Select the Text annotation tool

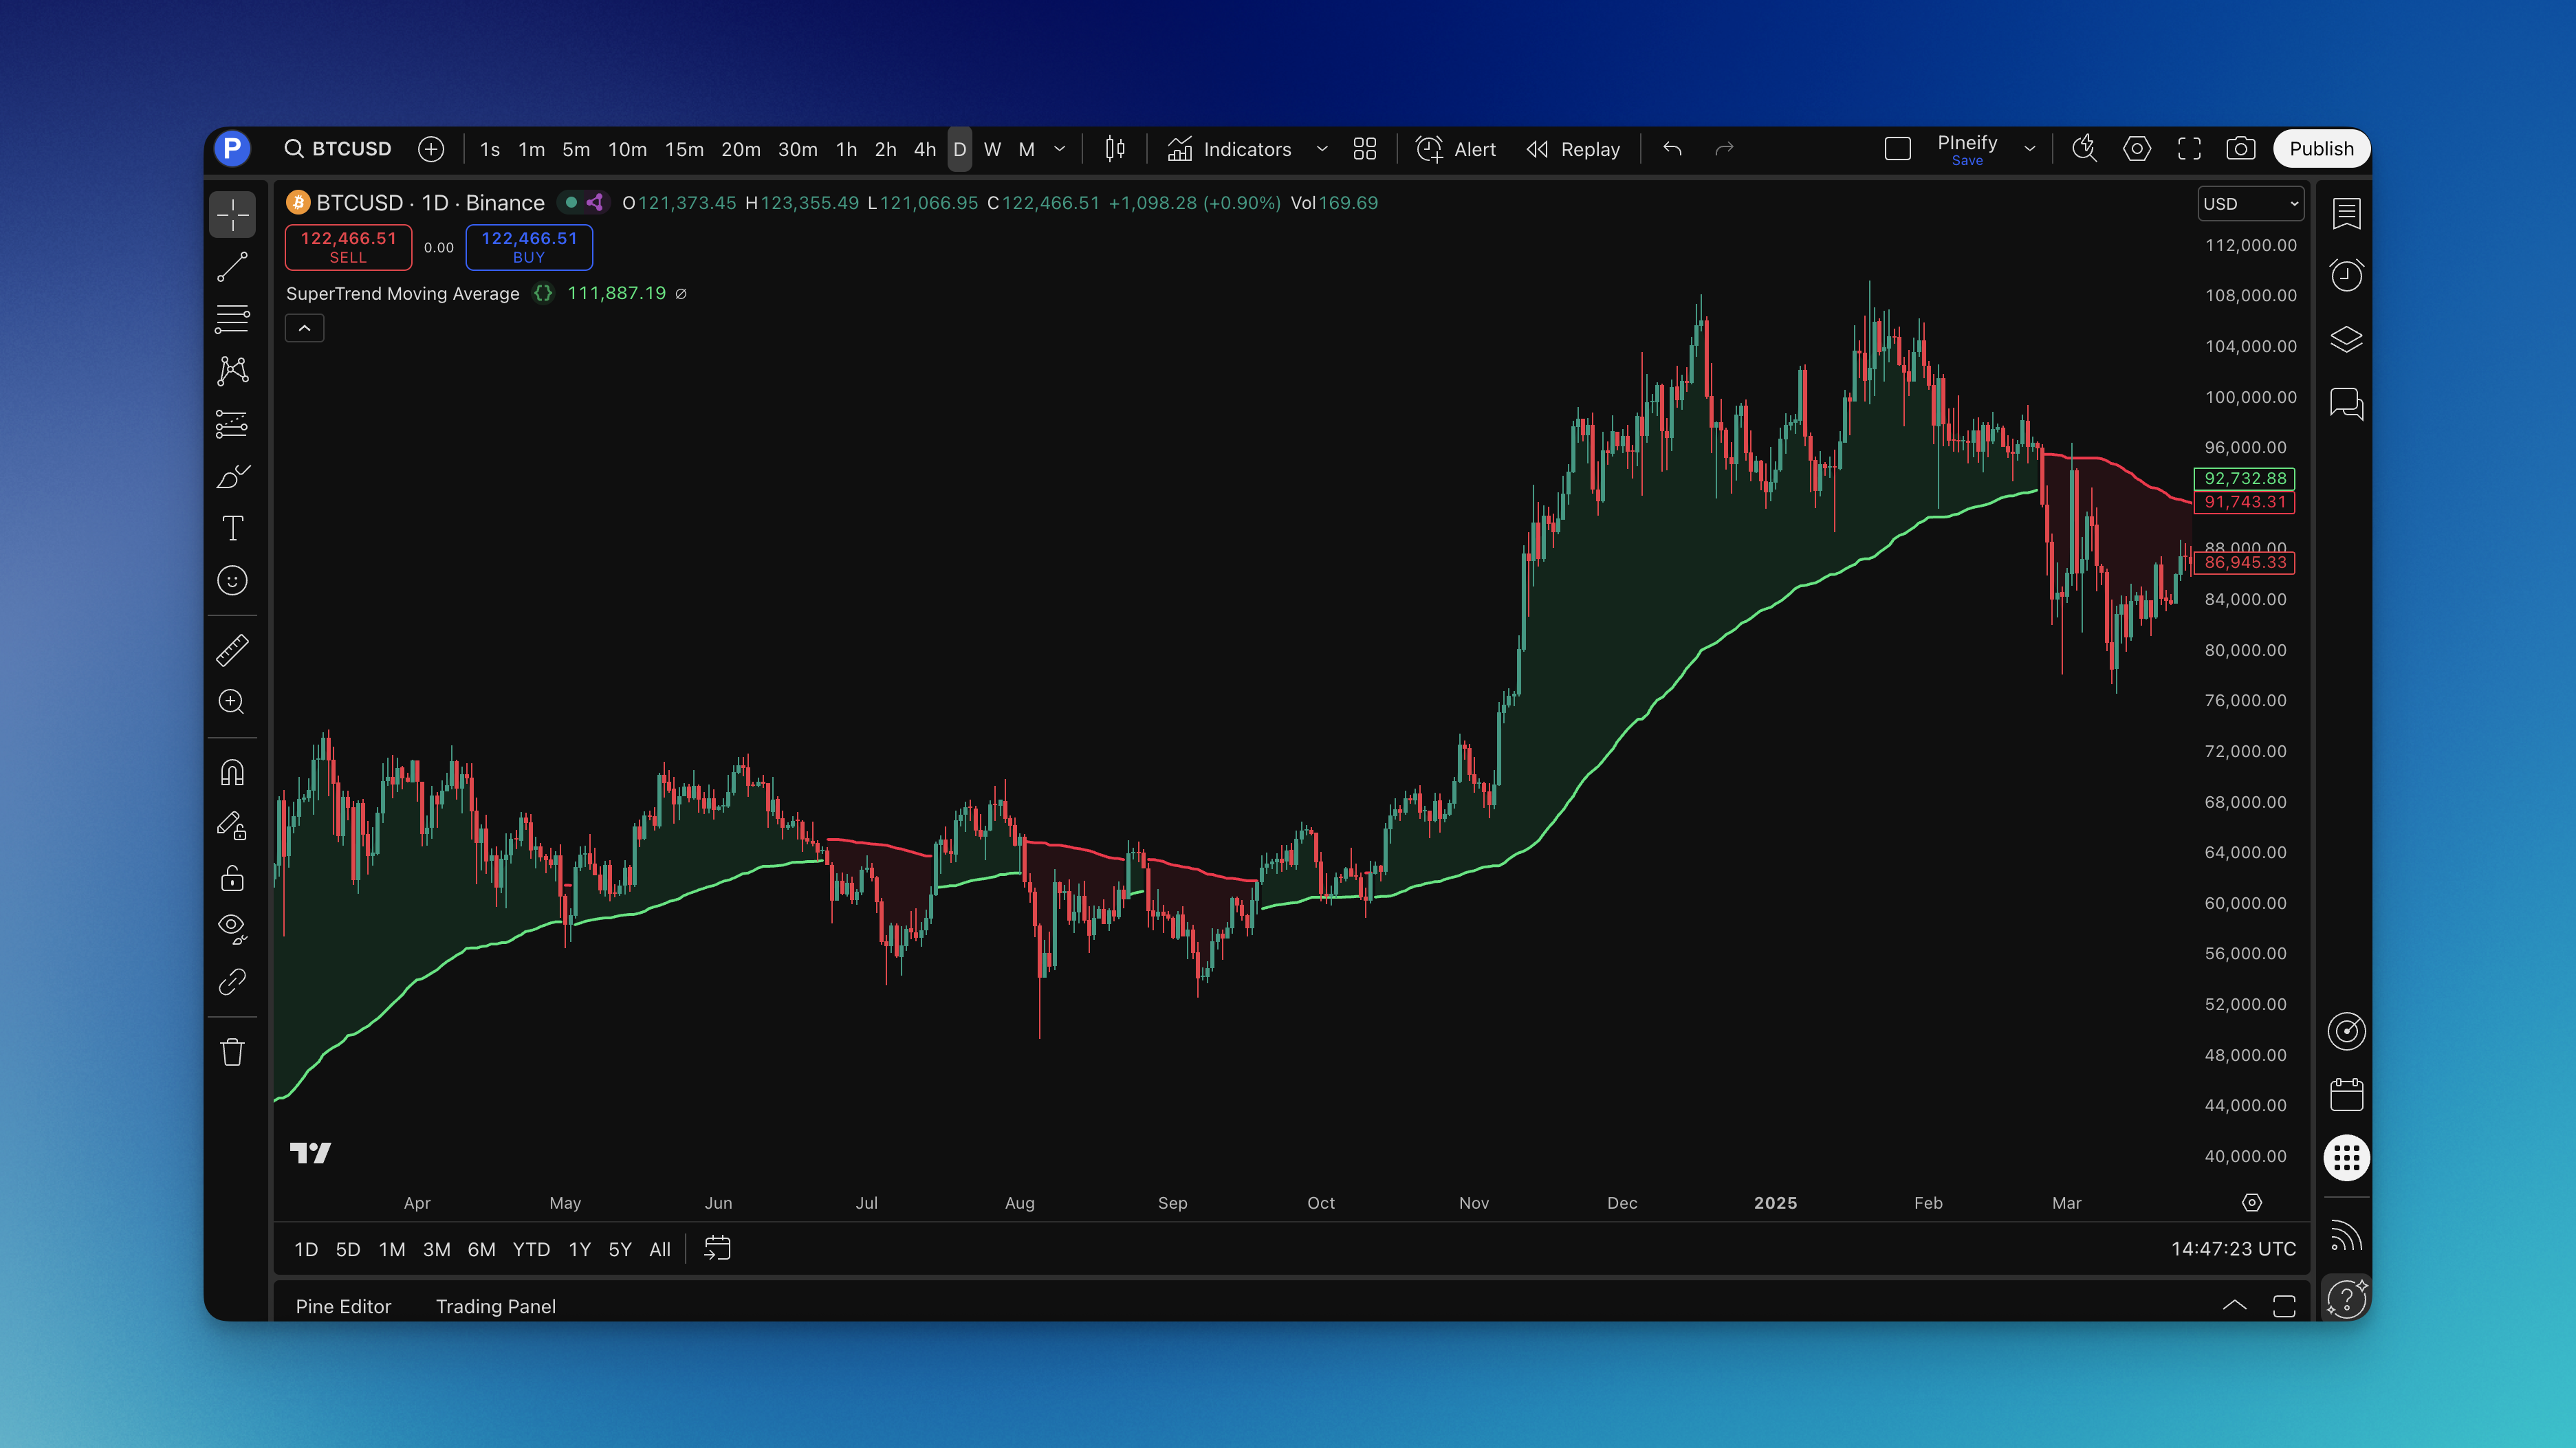point(232,528)
